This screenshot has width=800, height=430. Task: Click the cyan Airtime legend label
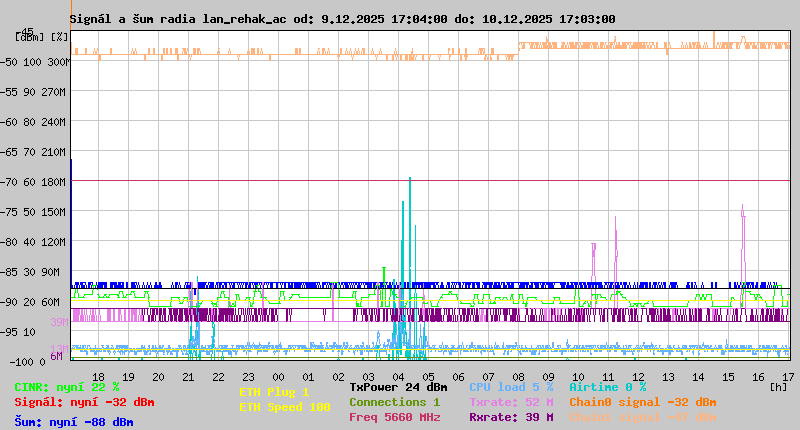tap(607, 387)
